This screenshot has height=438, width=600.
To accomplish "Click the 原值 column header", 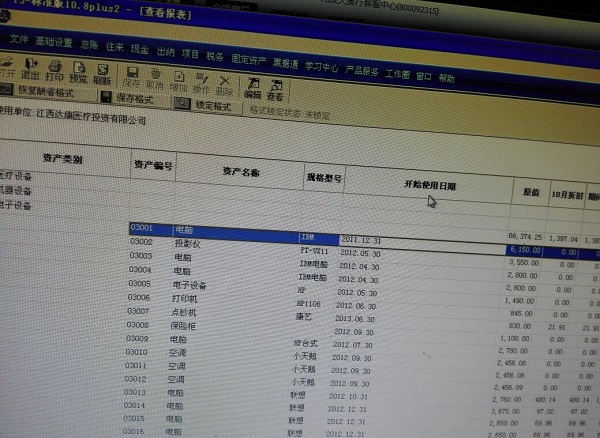I will pos(531,192).
